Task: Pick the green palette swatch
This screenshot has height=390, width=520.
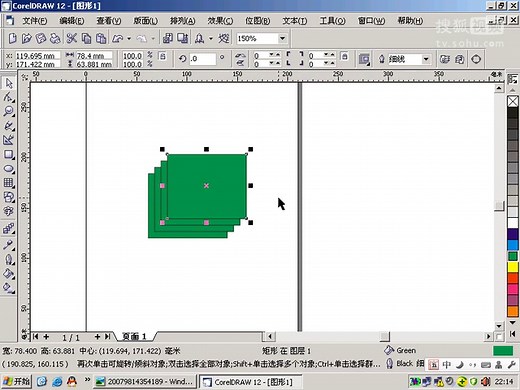Action: coord(513,256)
